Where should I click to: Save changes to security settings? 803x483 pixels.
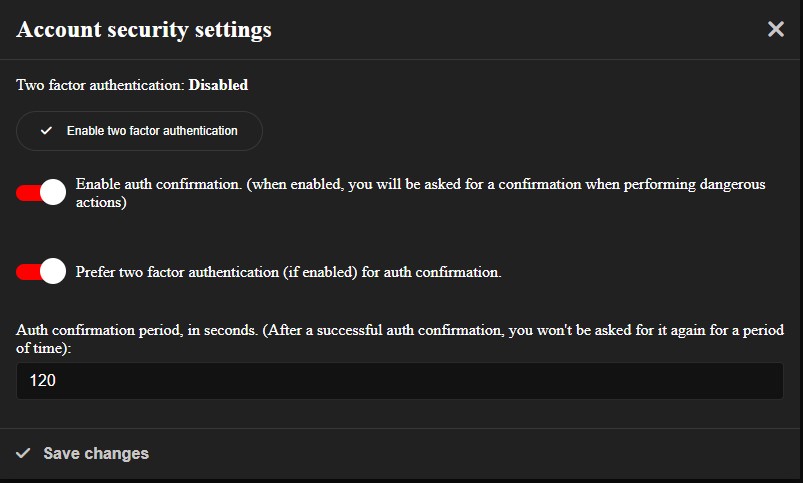tap(82, 453)
